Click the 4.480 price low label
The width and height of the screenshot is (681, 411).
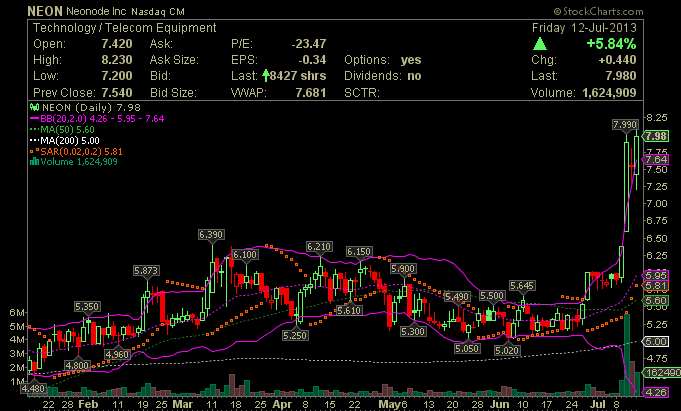click(33, 388)
